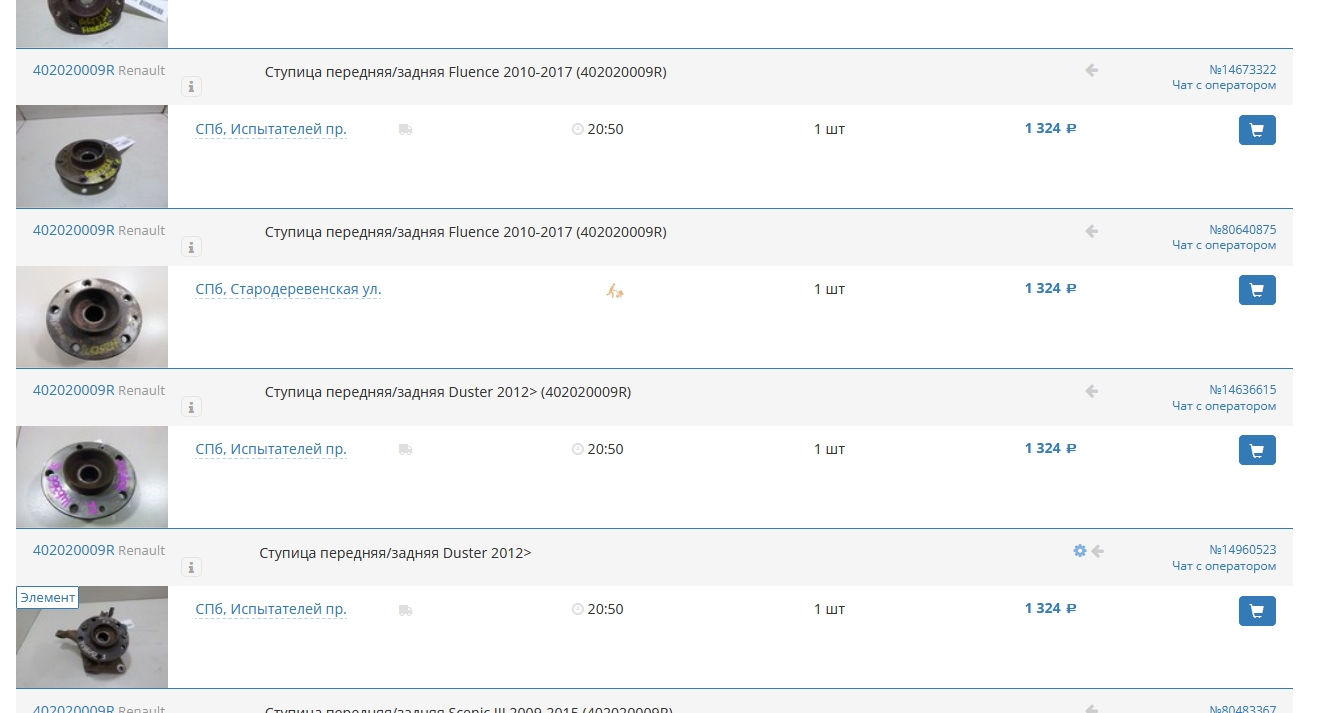Screen dimensions: 1330x713
Task: Open knuckle photo for item №14960523
Action: click(x=92, y=637)
